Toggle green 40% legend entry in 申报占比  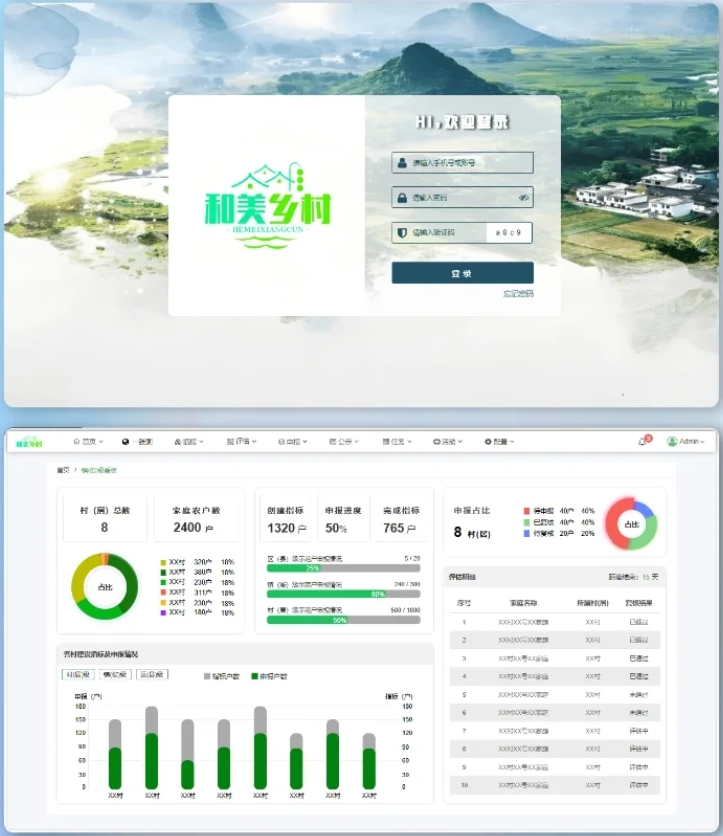(559, 522)
